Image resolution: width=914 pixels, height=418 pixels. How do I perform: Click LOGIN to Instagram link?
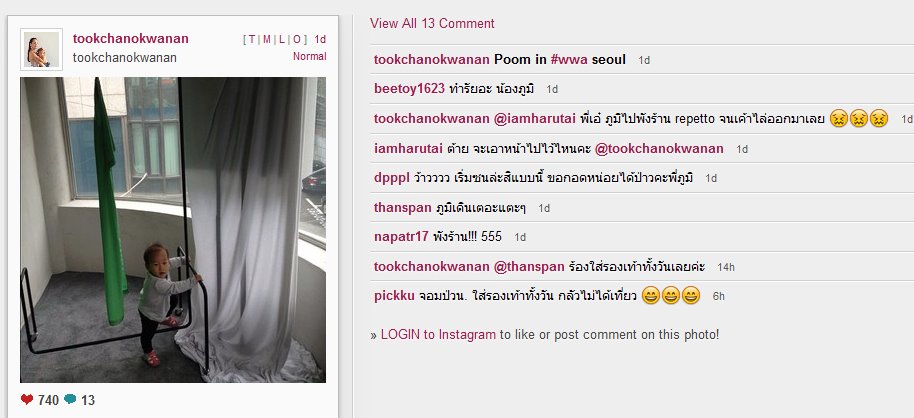(x=438, y=335)
